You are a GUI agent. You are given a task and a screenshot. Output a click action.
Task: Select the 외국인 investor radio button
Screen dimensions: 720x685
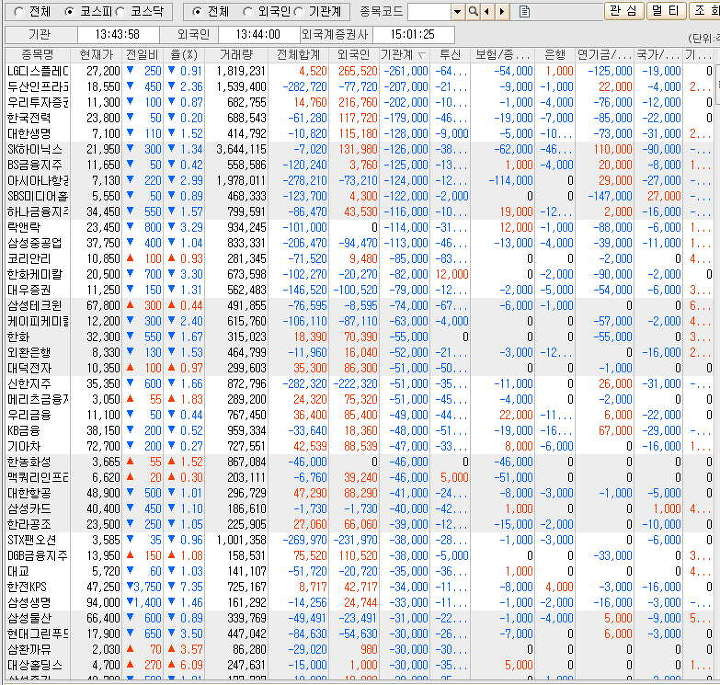247,12
